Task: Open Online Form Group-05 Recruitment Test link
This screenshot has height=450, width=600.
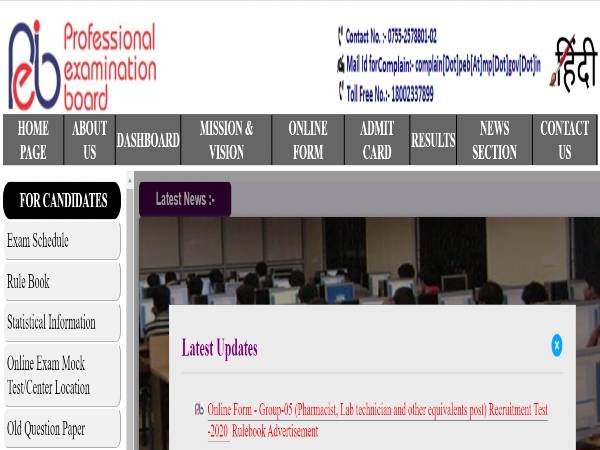Action: 377,411
